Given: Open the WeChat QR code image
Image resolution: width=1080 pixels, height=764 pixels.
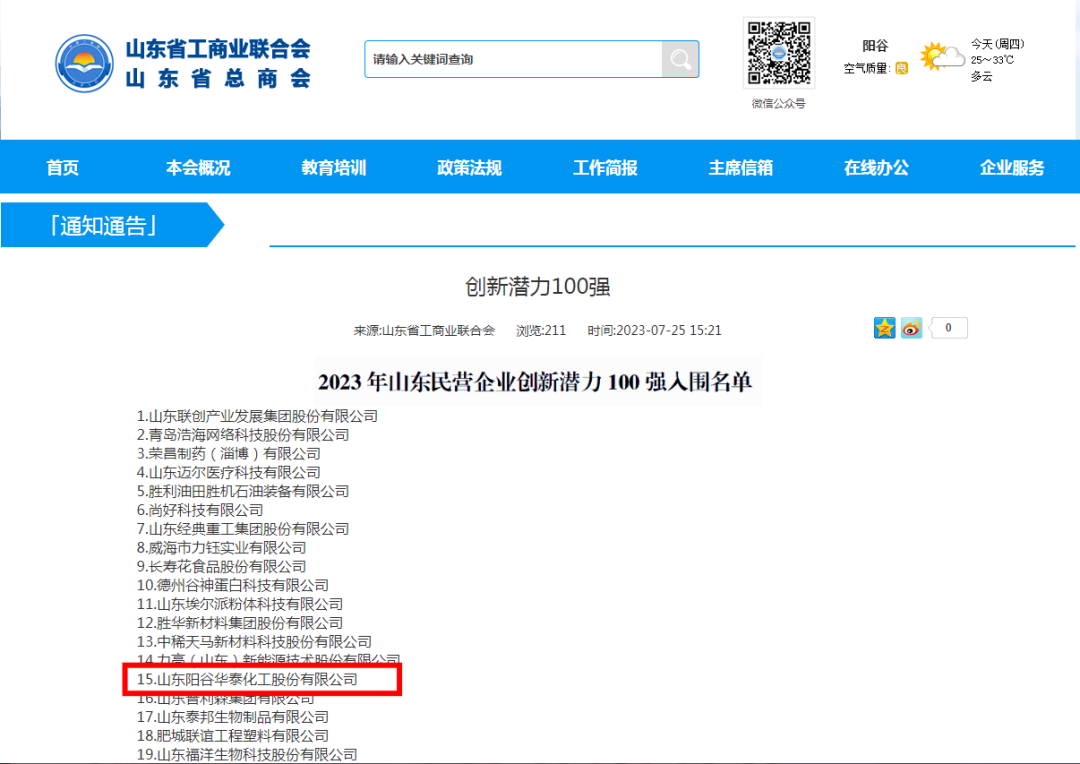Looking at the screenshot, I should pos(779,53).
